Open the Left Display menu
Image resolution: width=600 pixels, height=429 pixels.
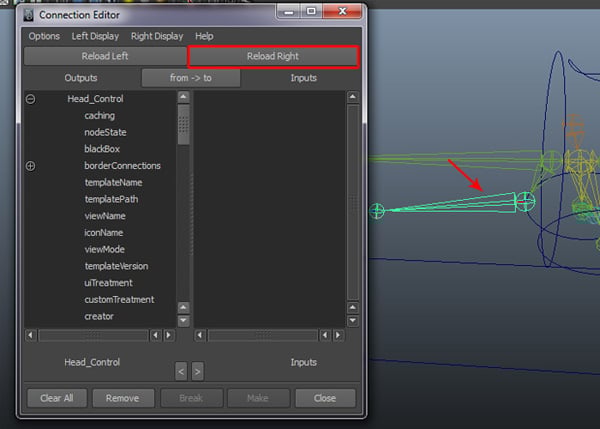[95, 36]
